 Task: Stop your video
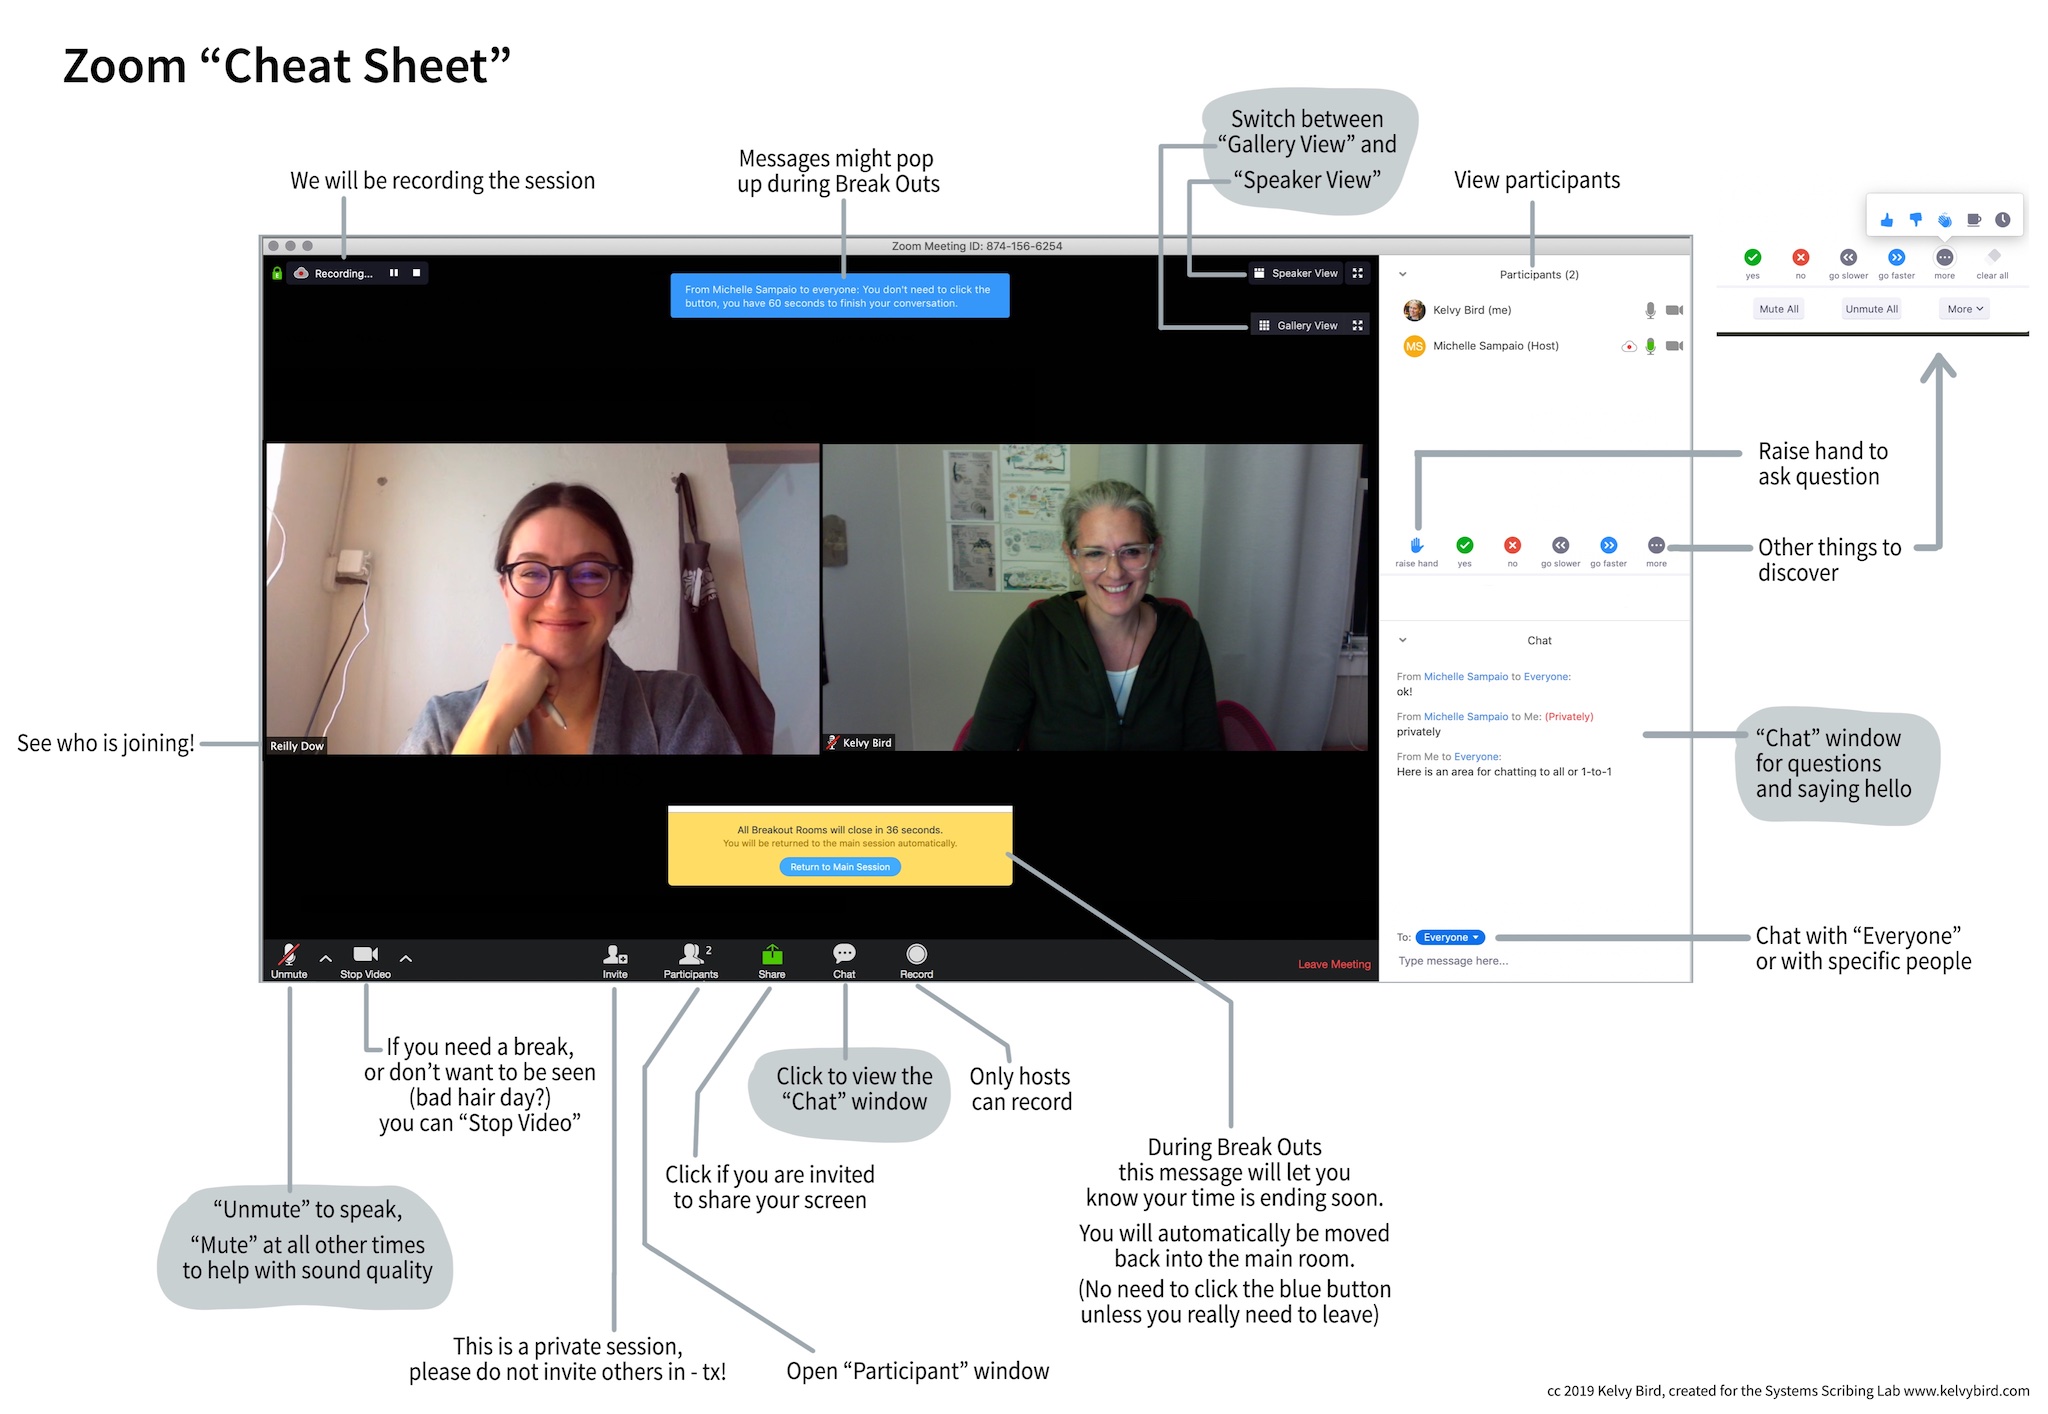coord(365,955)
